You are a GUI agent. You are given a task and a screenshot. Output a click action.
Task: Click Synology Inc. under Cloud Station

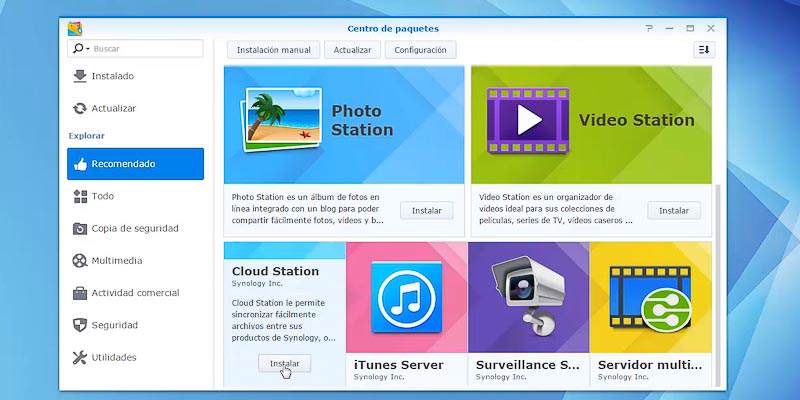(x=257, y=283)
